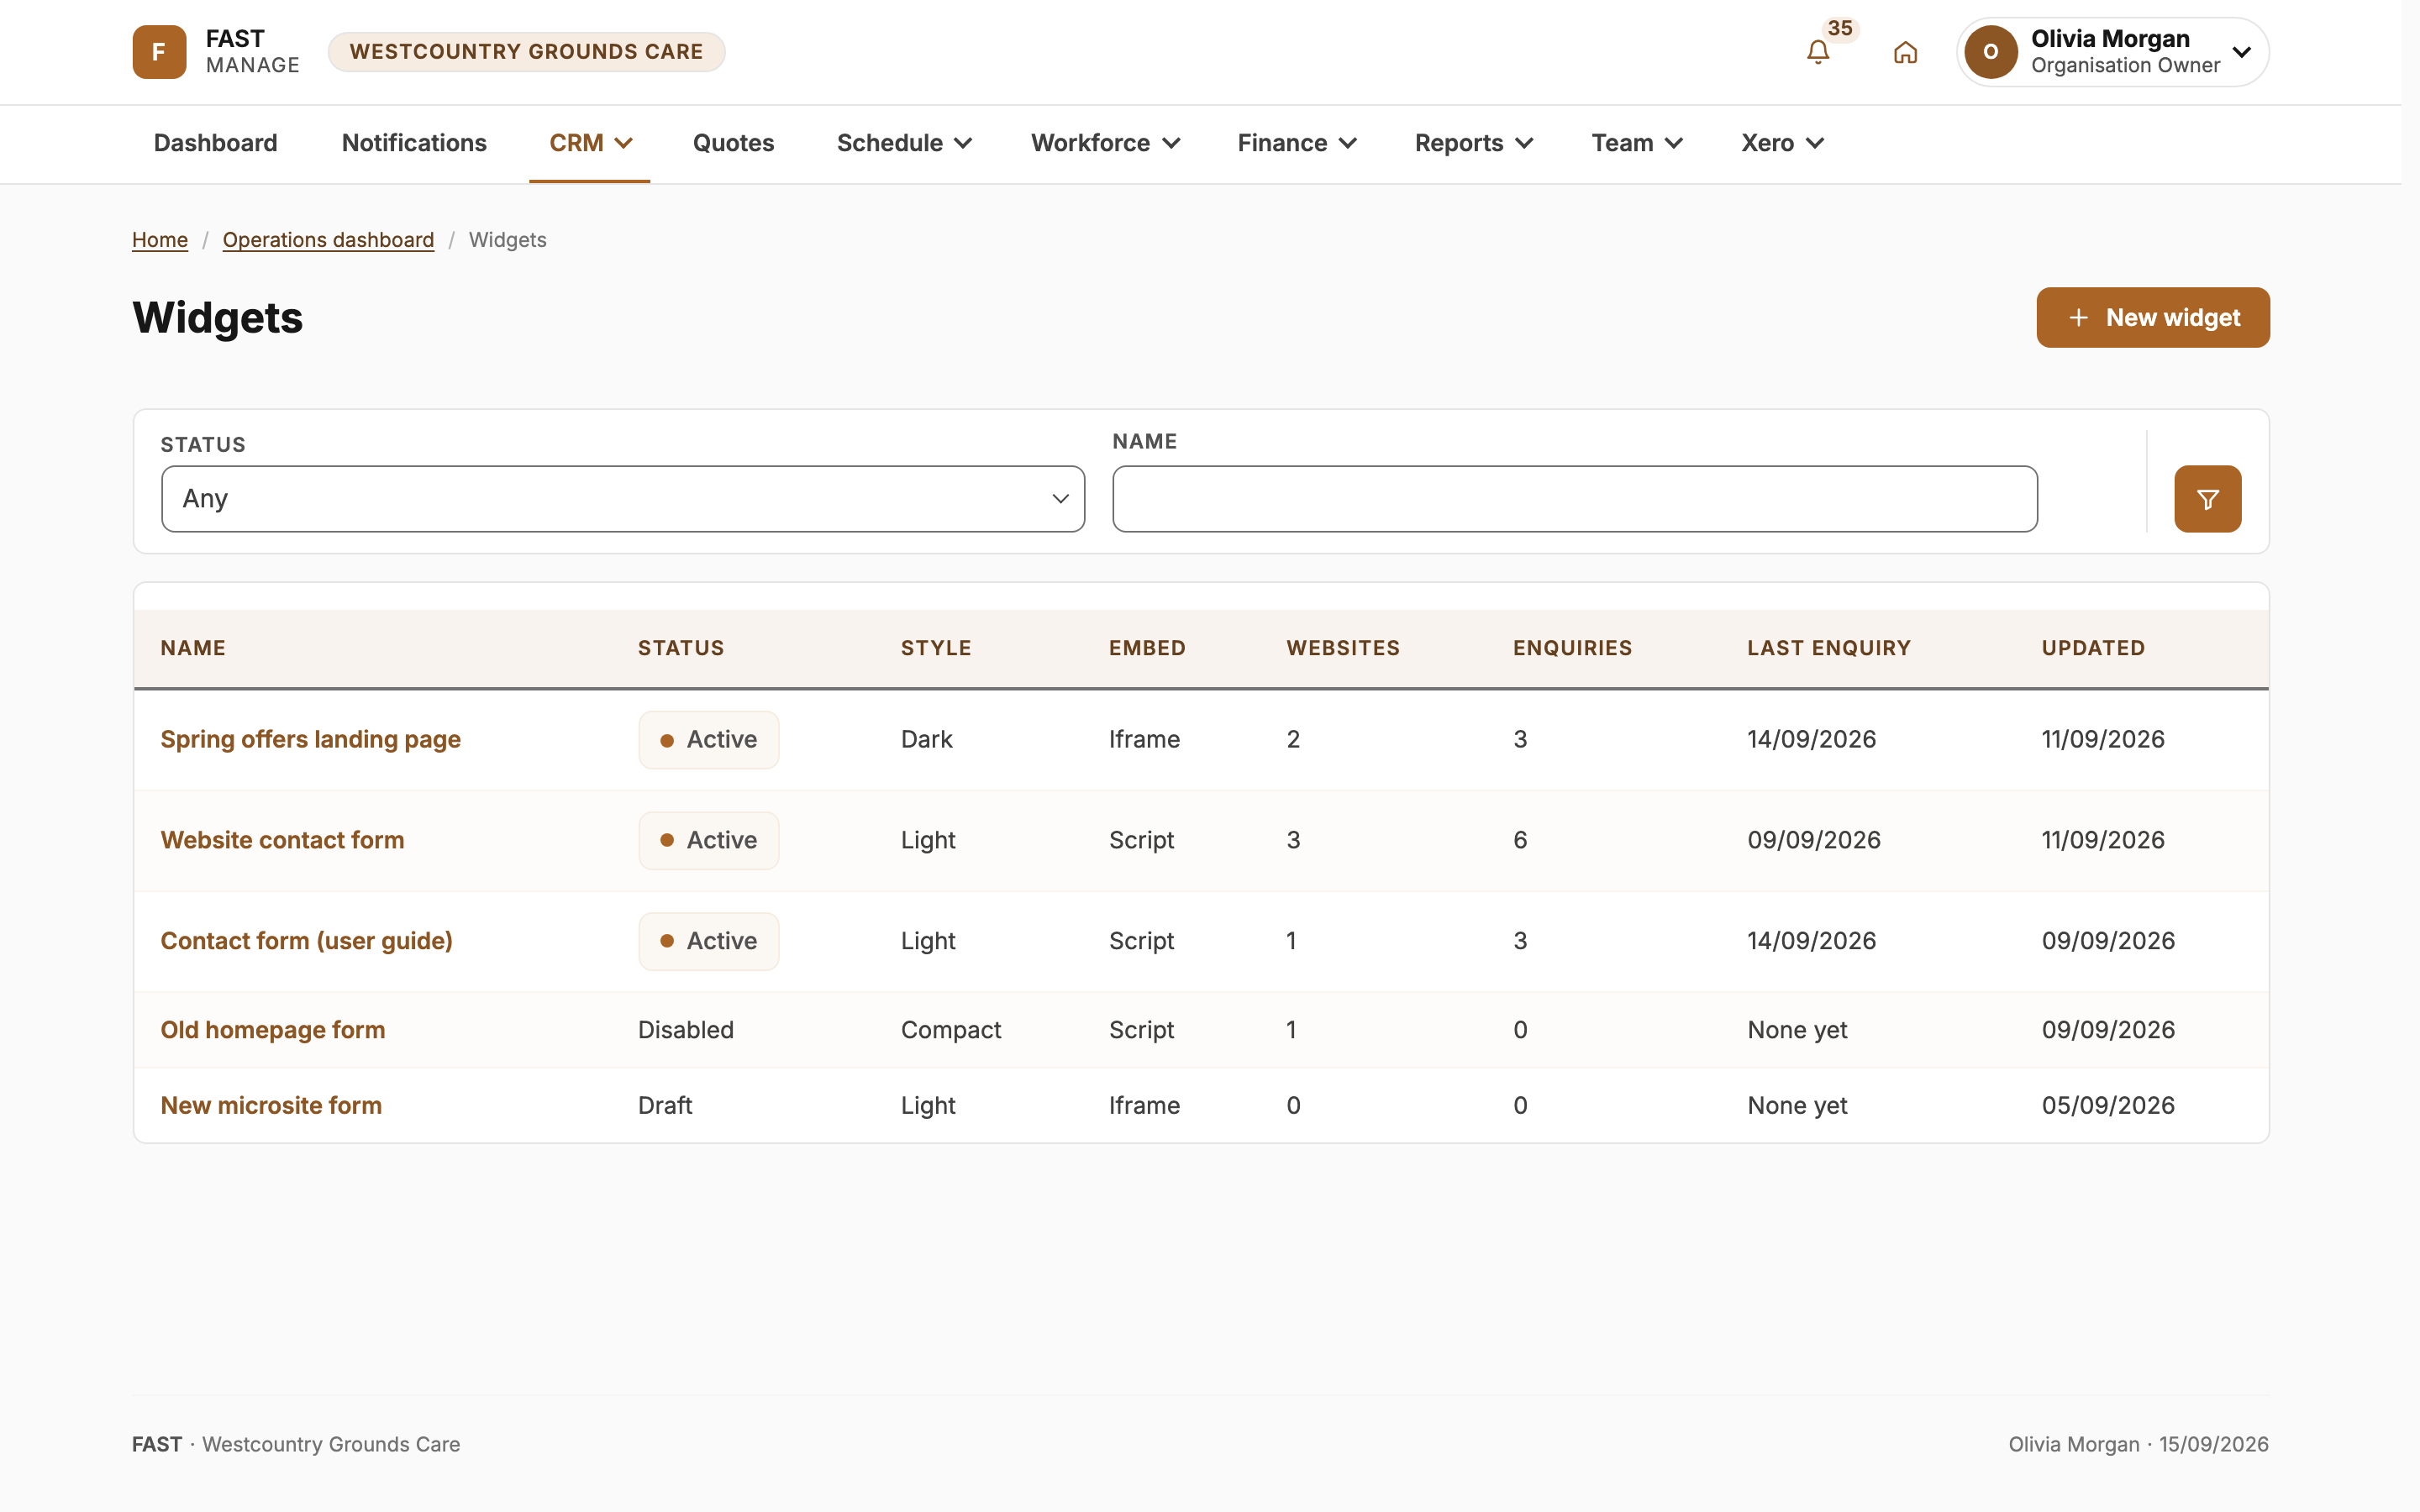Open the Quotes nav item

(733, 143)
